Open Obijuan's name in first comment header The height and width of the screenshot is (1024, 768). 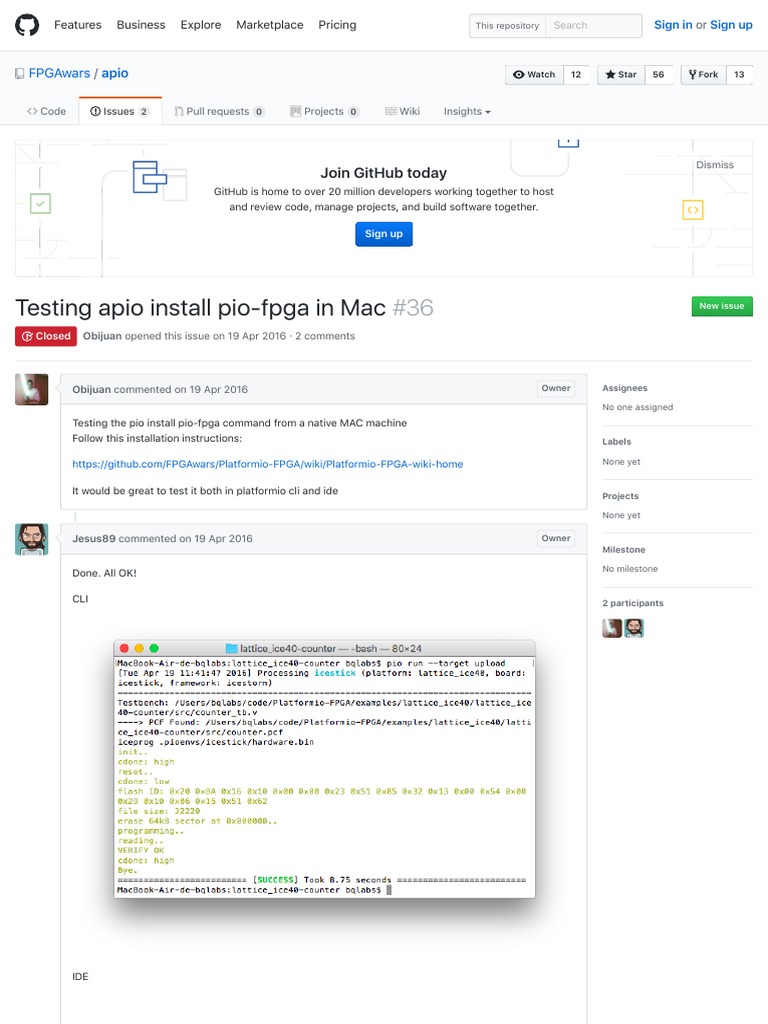(91, 389)
